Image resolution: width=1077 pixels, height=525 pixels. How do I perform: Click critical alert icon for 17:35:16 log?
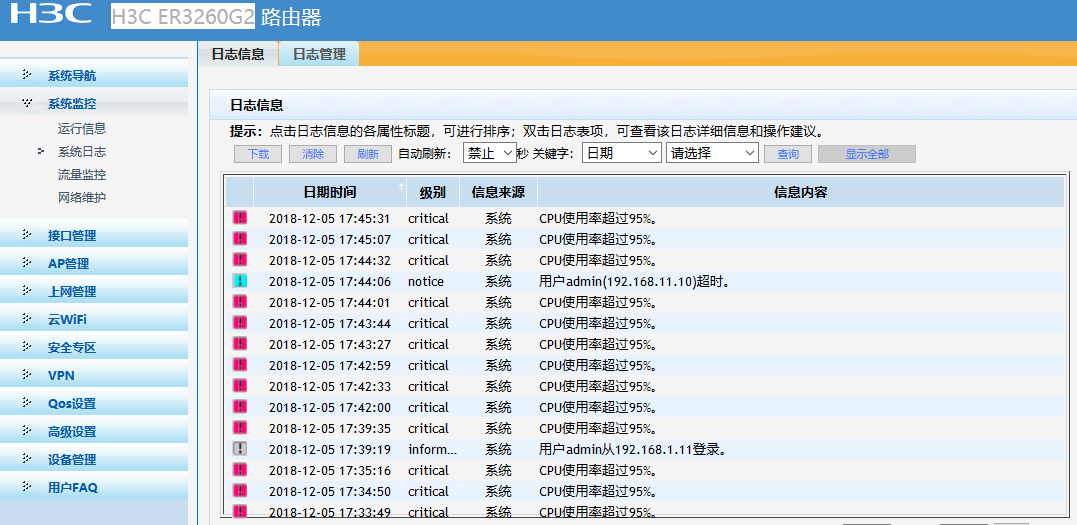pyautogui.click(x=240, y=469)
